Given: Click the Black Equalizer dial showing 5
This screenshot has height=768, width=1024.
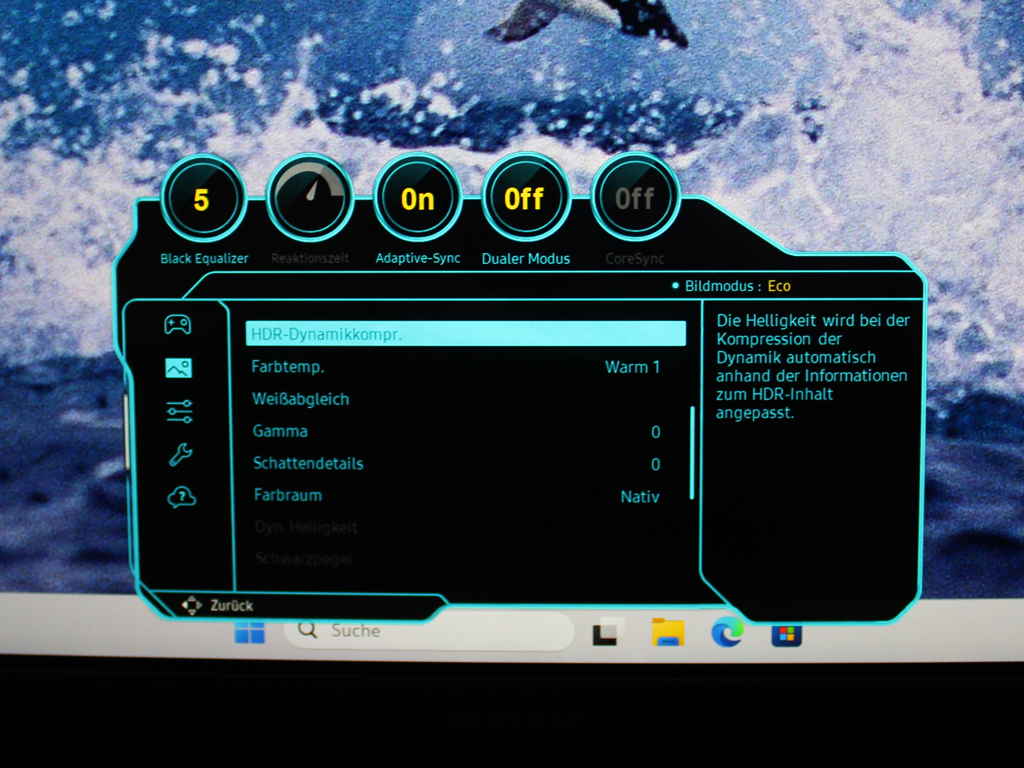Looking at the screenshot, I should (x=202, y=199).
